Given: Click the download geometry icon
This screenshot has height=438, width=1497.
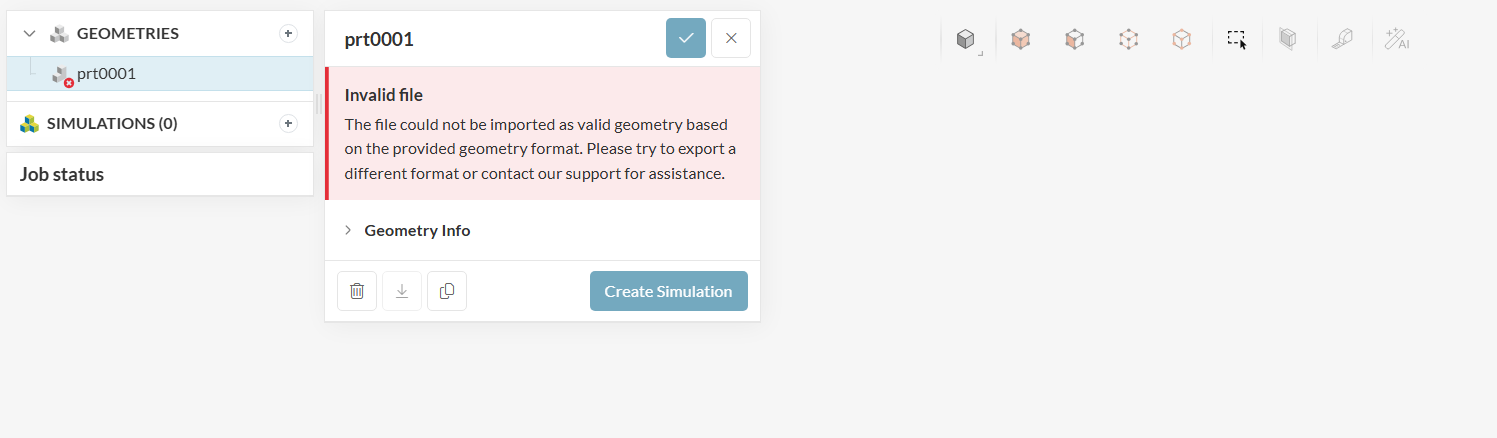Looking at the screenshot, I should click(402, 291).
